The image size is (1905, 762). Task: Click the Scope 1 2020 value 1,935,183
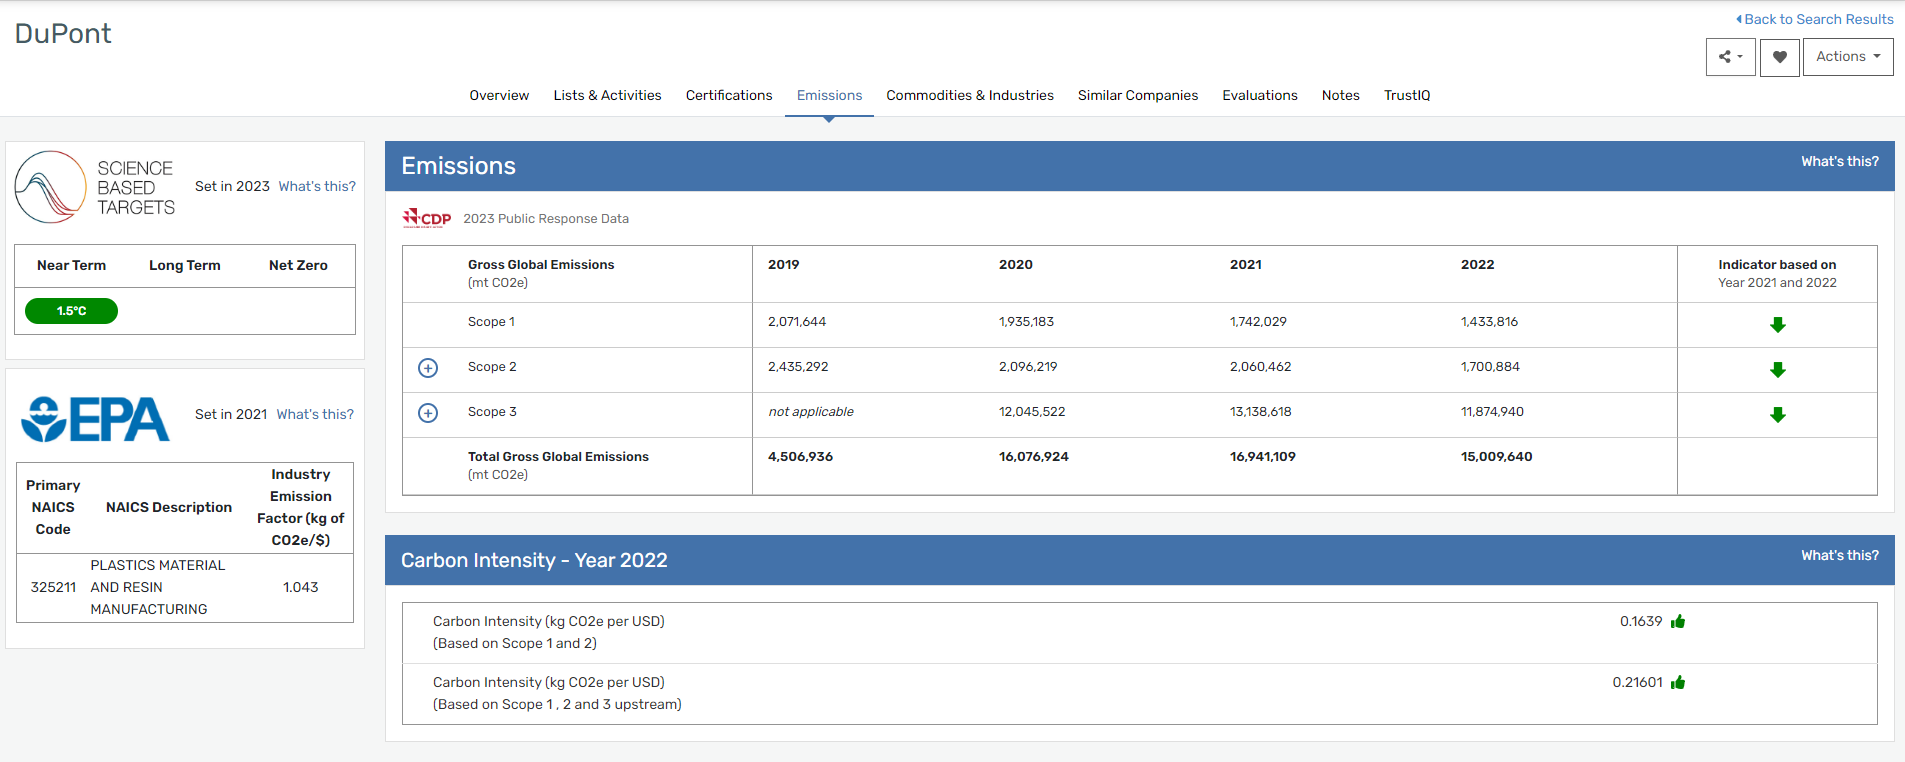(x=1026, y=322)
